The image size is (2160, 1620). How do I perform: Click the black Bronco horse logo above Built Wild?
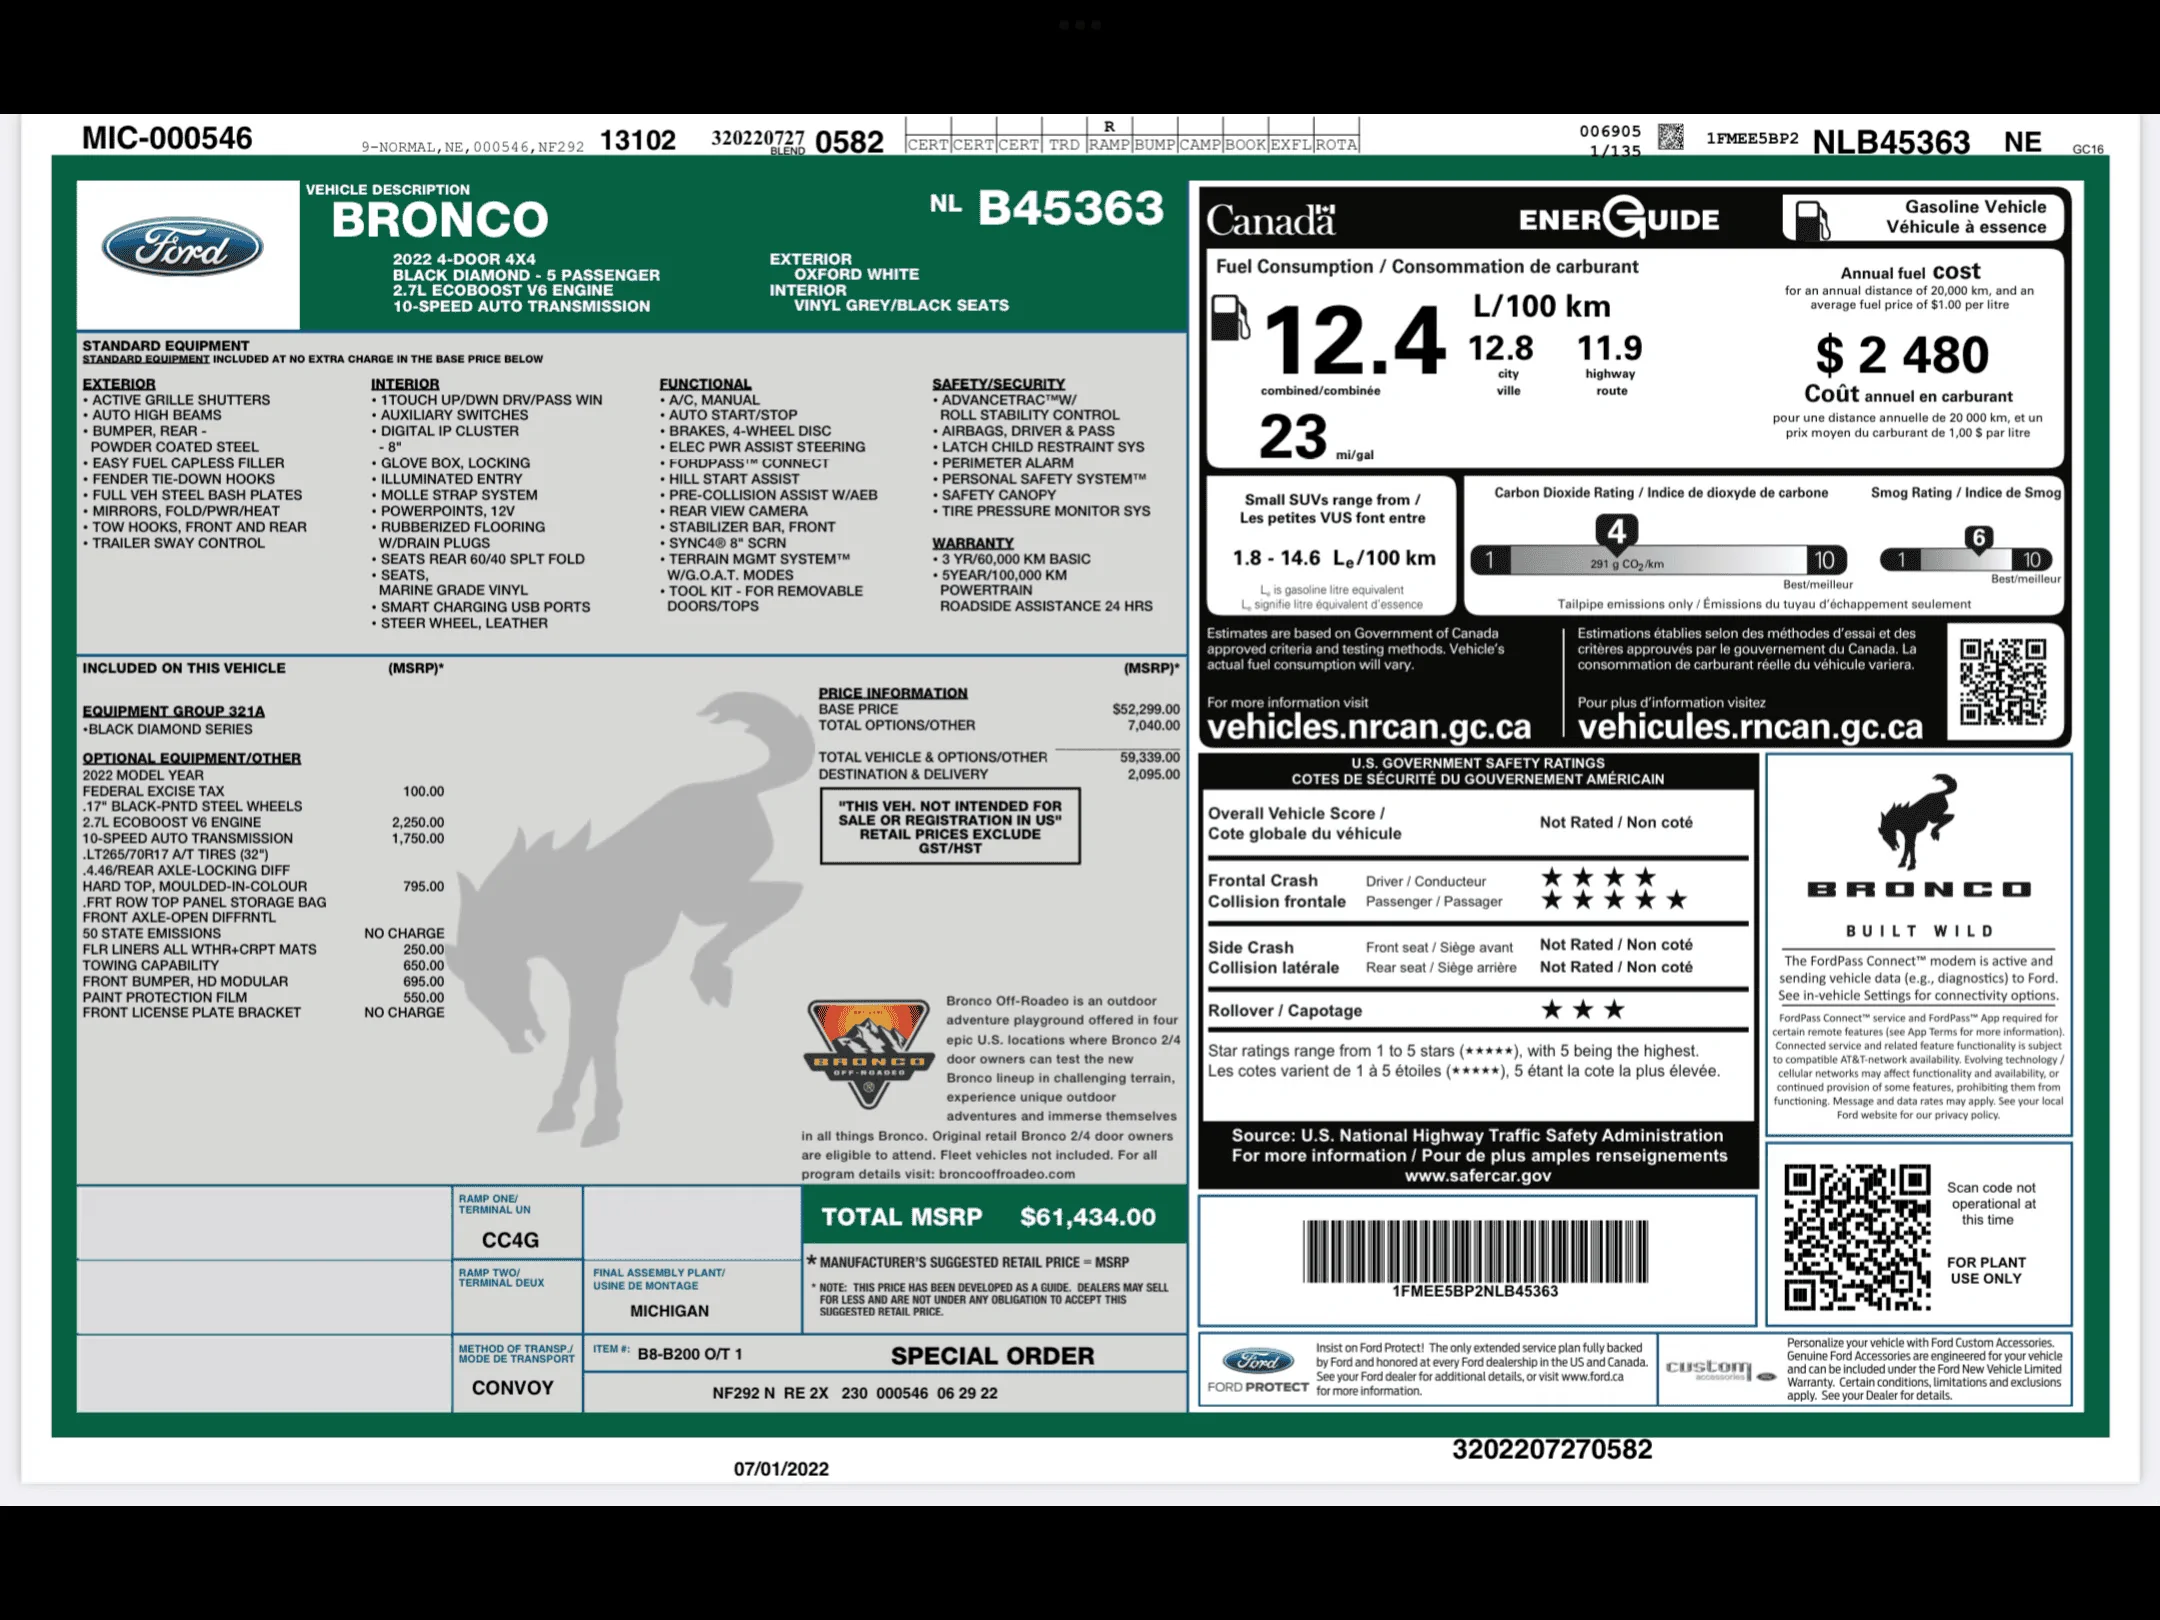1916,821
